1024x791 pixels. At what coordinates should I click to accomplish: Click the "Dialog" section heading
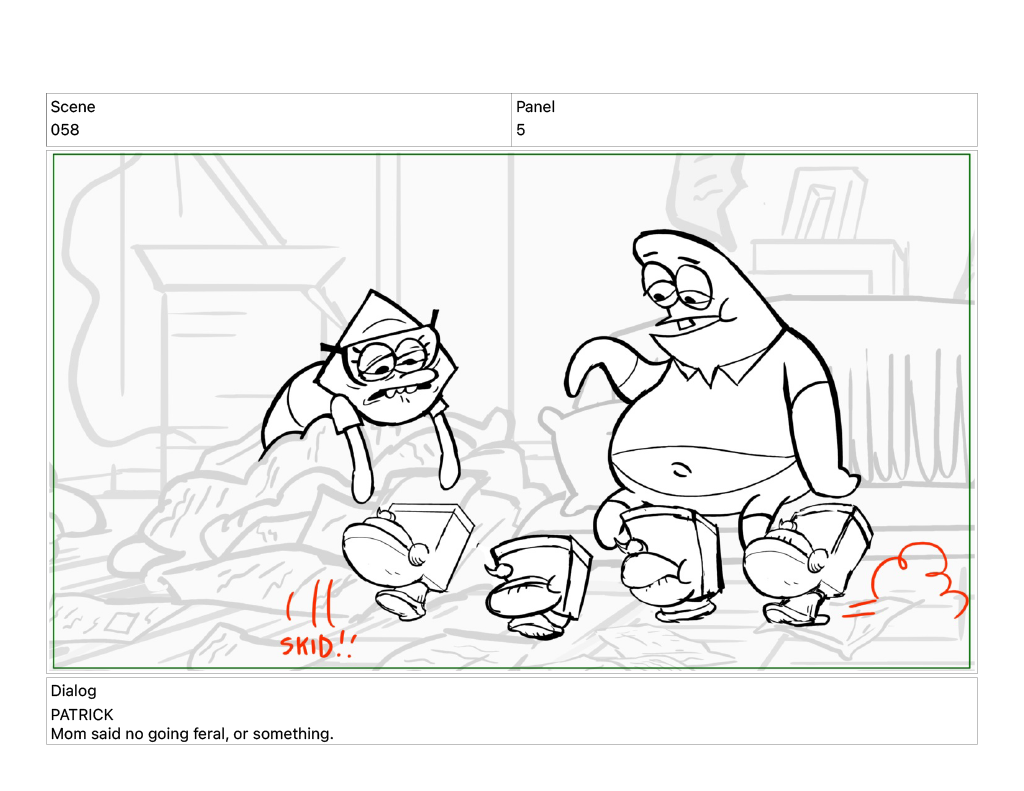(x=73, y=691)
